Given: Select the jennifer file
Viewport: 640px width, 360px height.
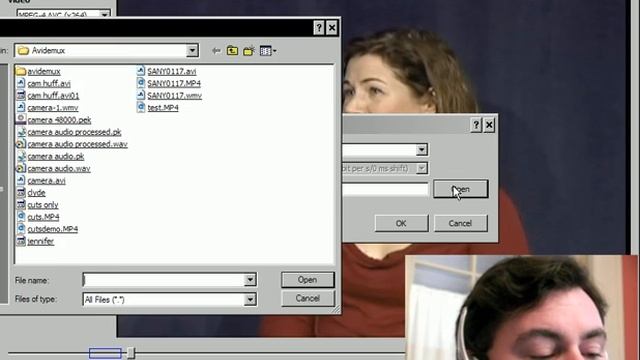Looking at the screenshot, I should pyautogui.click(x=40, y=241).
